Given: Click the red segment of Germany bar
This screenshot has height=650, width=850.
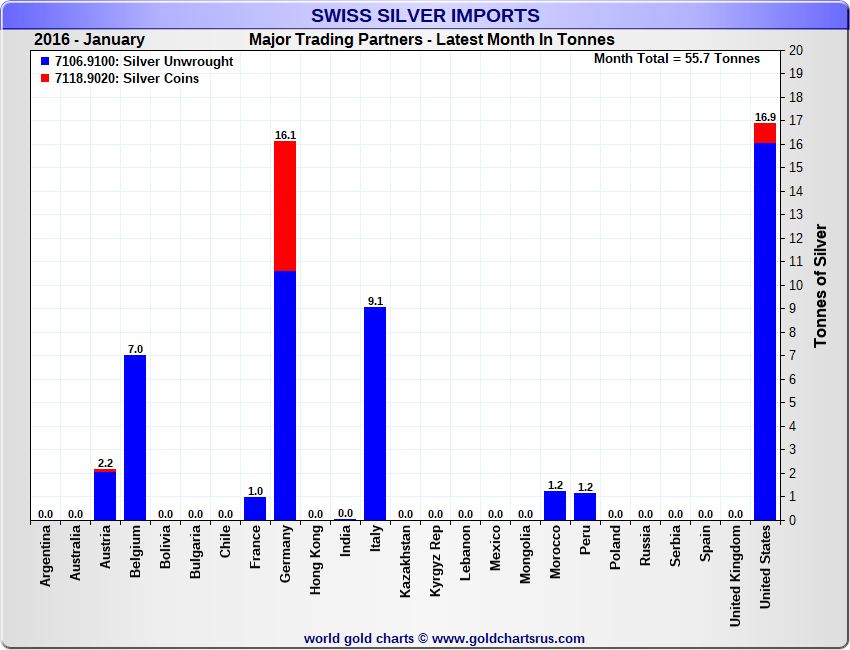Looking at the screenshot, I should click(x=285, y=205).
